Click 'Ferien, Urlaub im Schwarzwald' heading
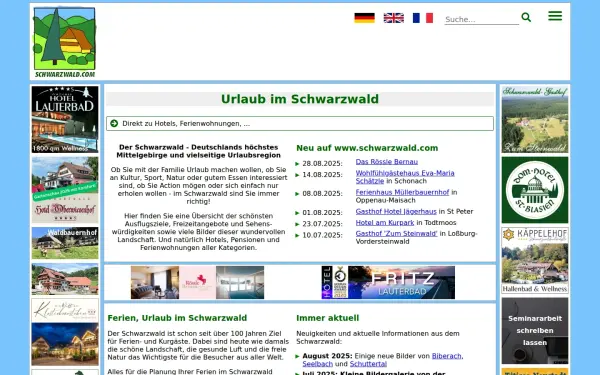This screenshot has height=375, width=600. (177, 318)
